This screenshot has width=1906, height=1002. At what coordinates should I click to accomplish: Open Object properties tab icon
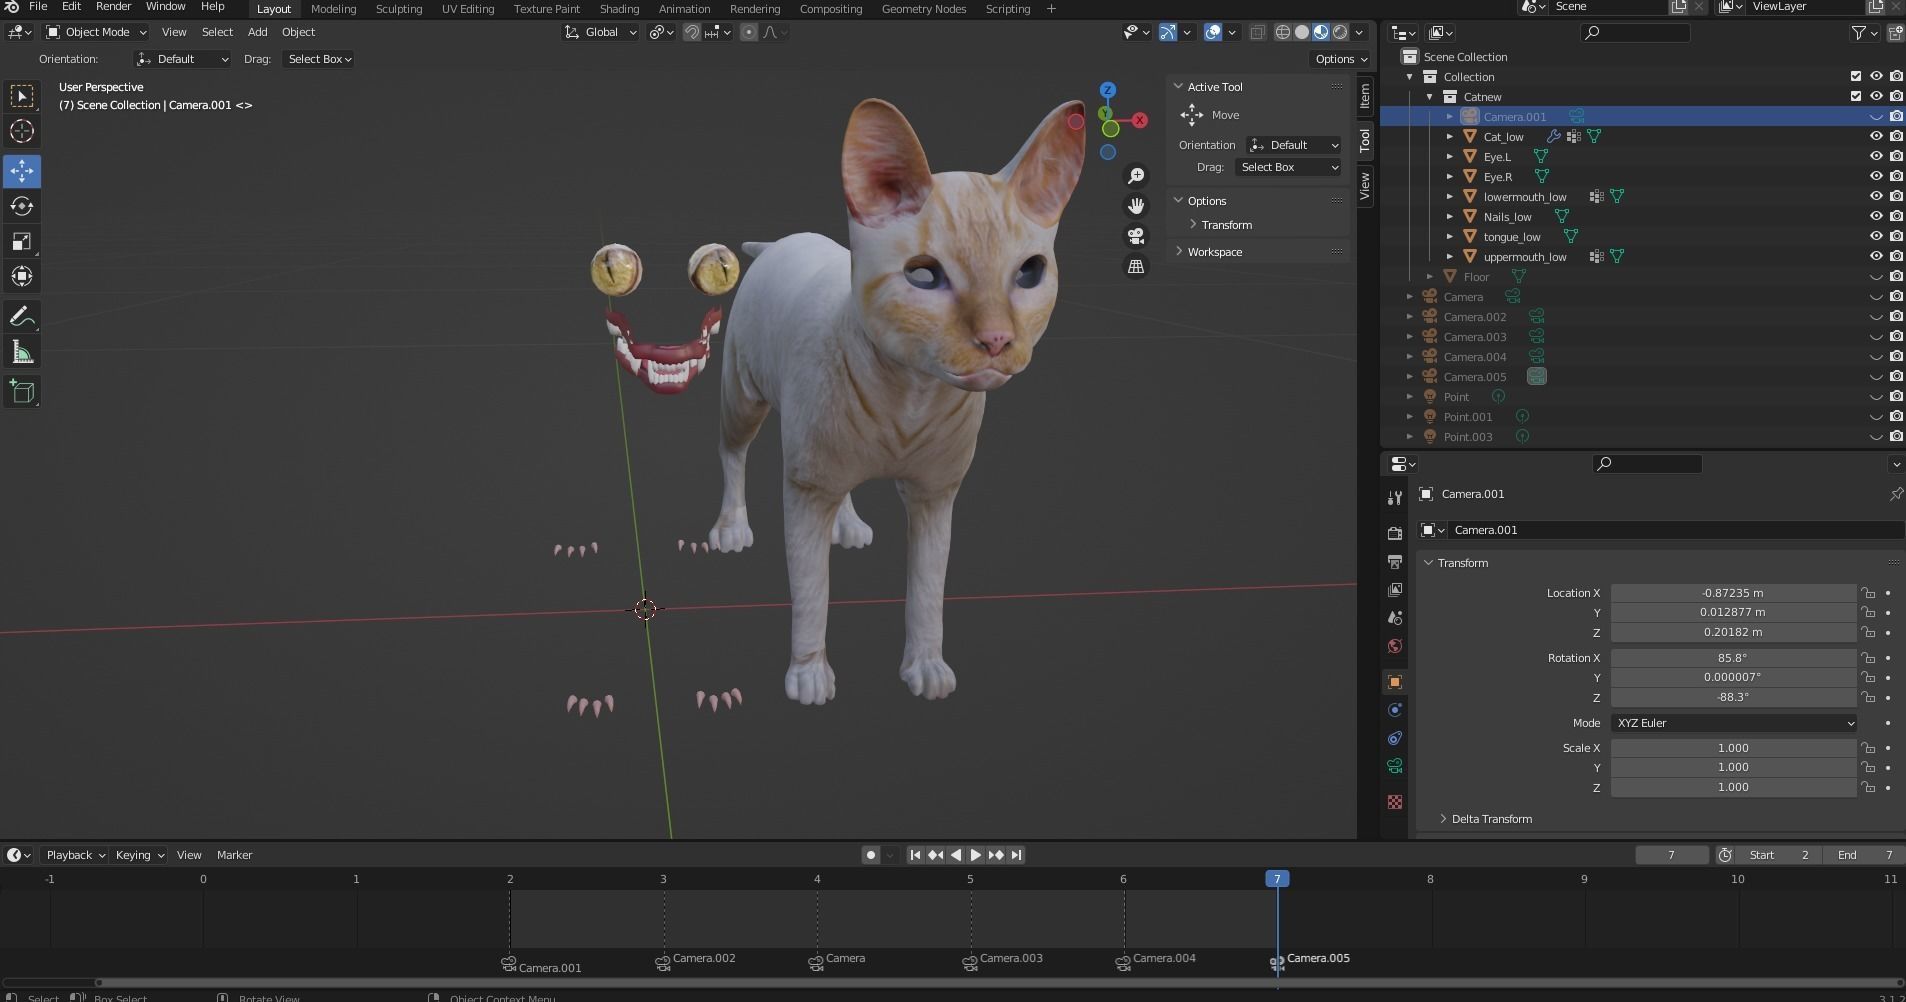(1394, 681)
